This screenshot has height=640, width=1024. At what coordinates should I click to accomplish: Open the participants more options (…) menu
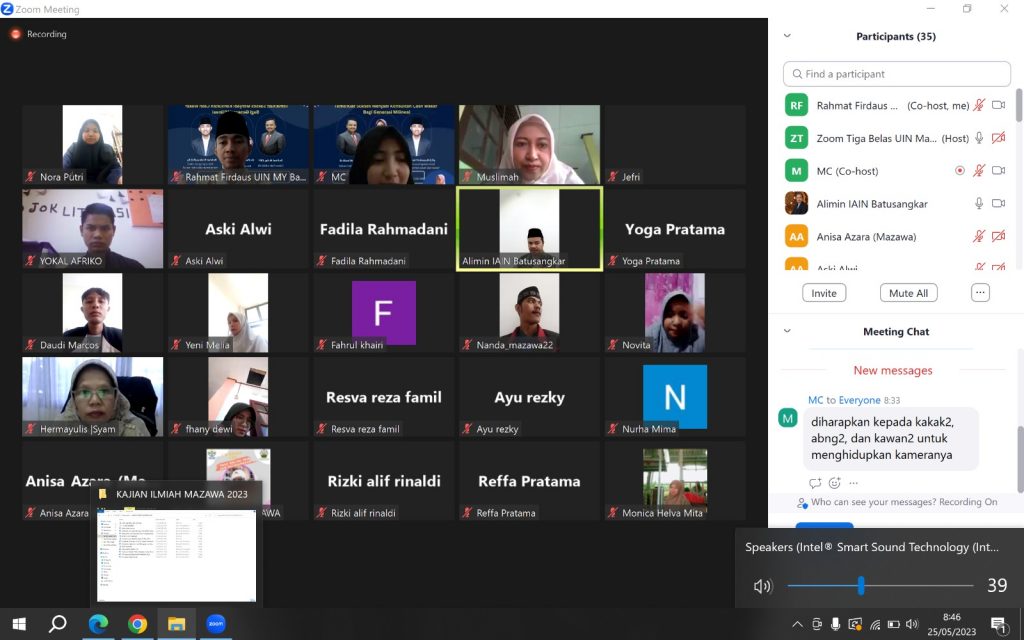(980, 293)
